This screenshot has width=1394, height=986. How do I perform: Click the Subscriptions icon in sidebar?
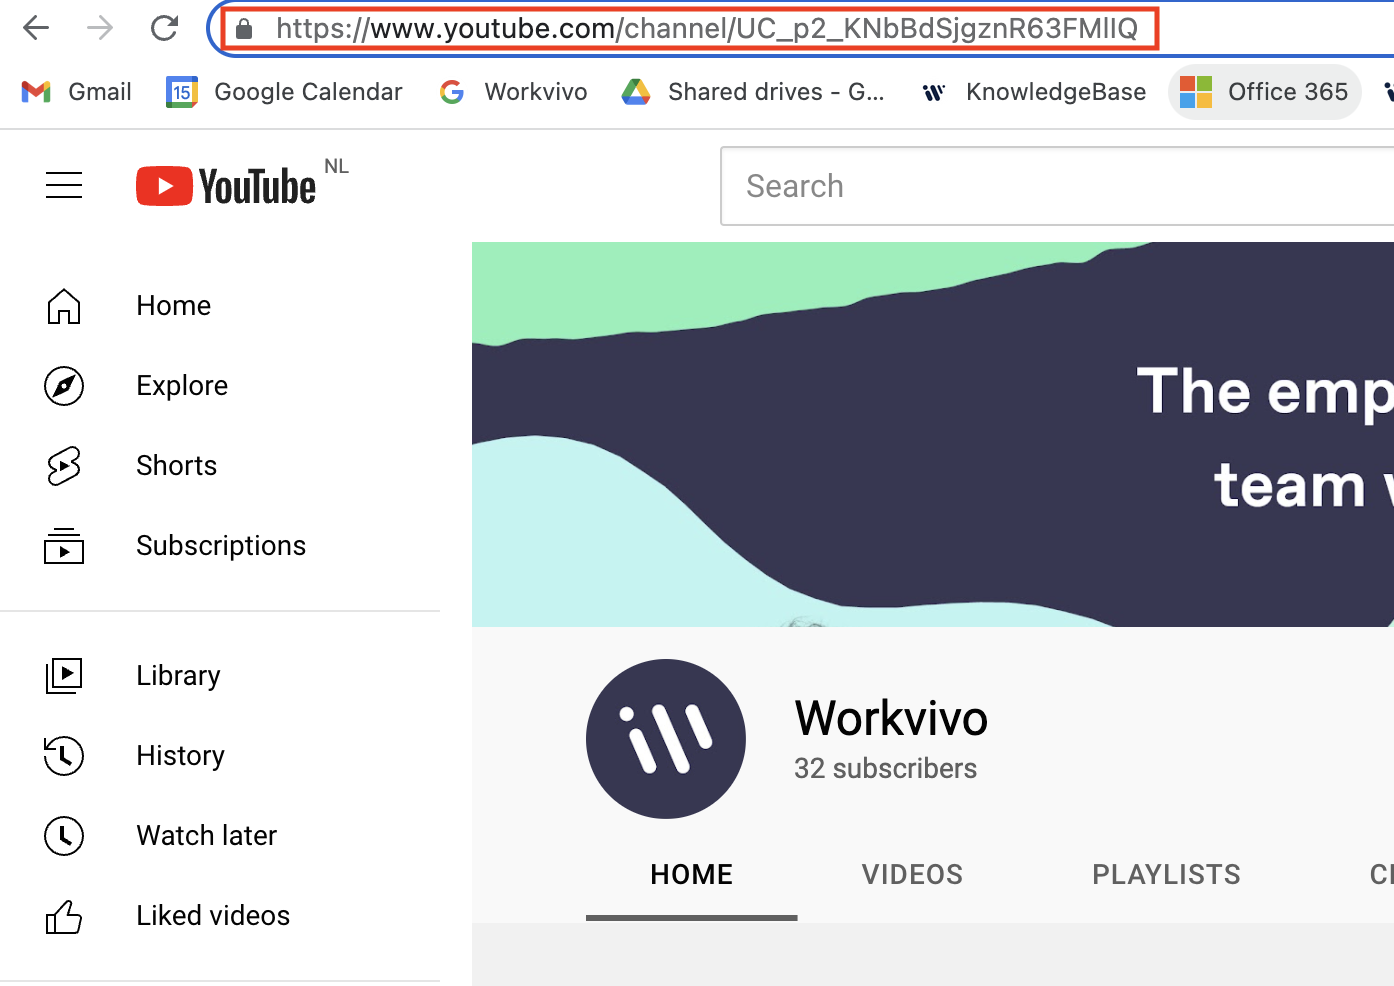tap(64, 546)
